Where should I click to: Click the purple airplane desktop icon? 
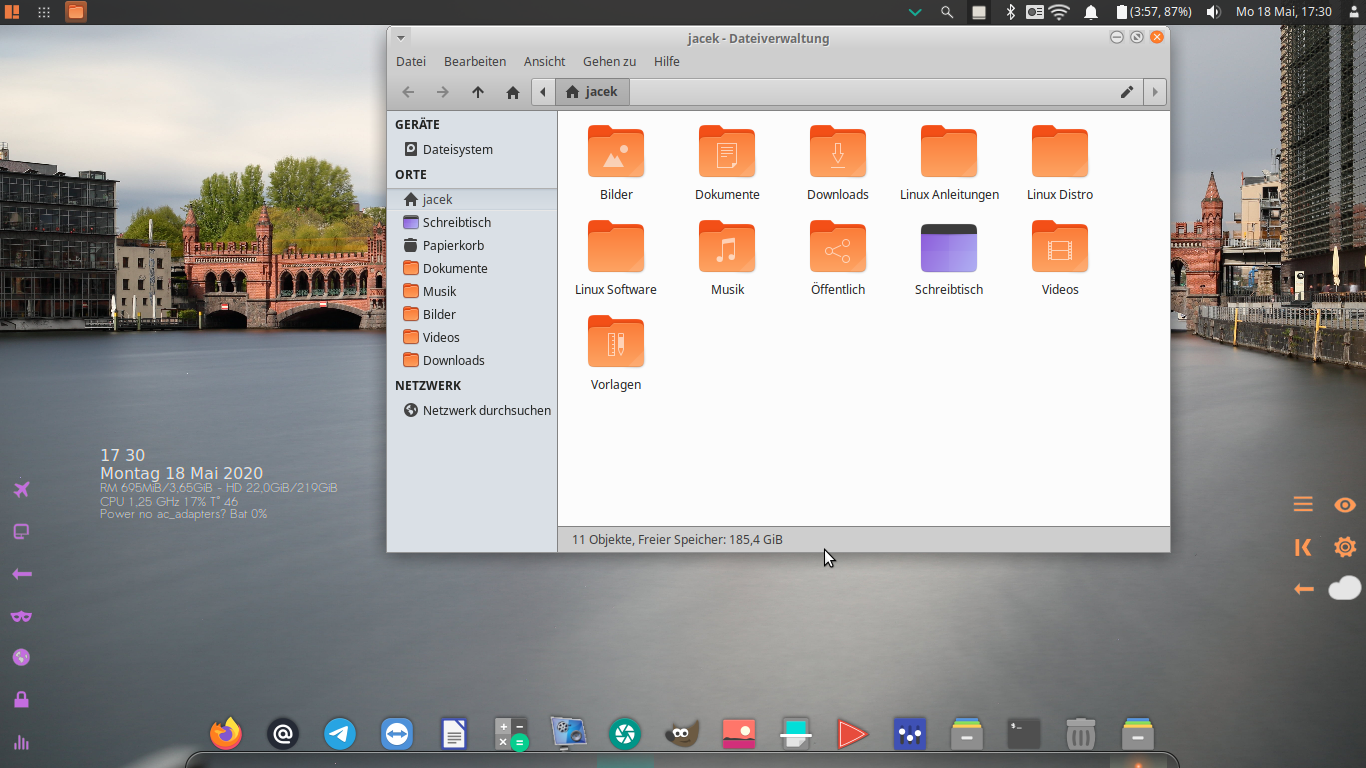21,489
